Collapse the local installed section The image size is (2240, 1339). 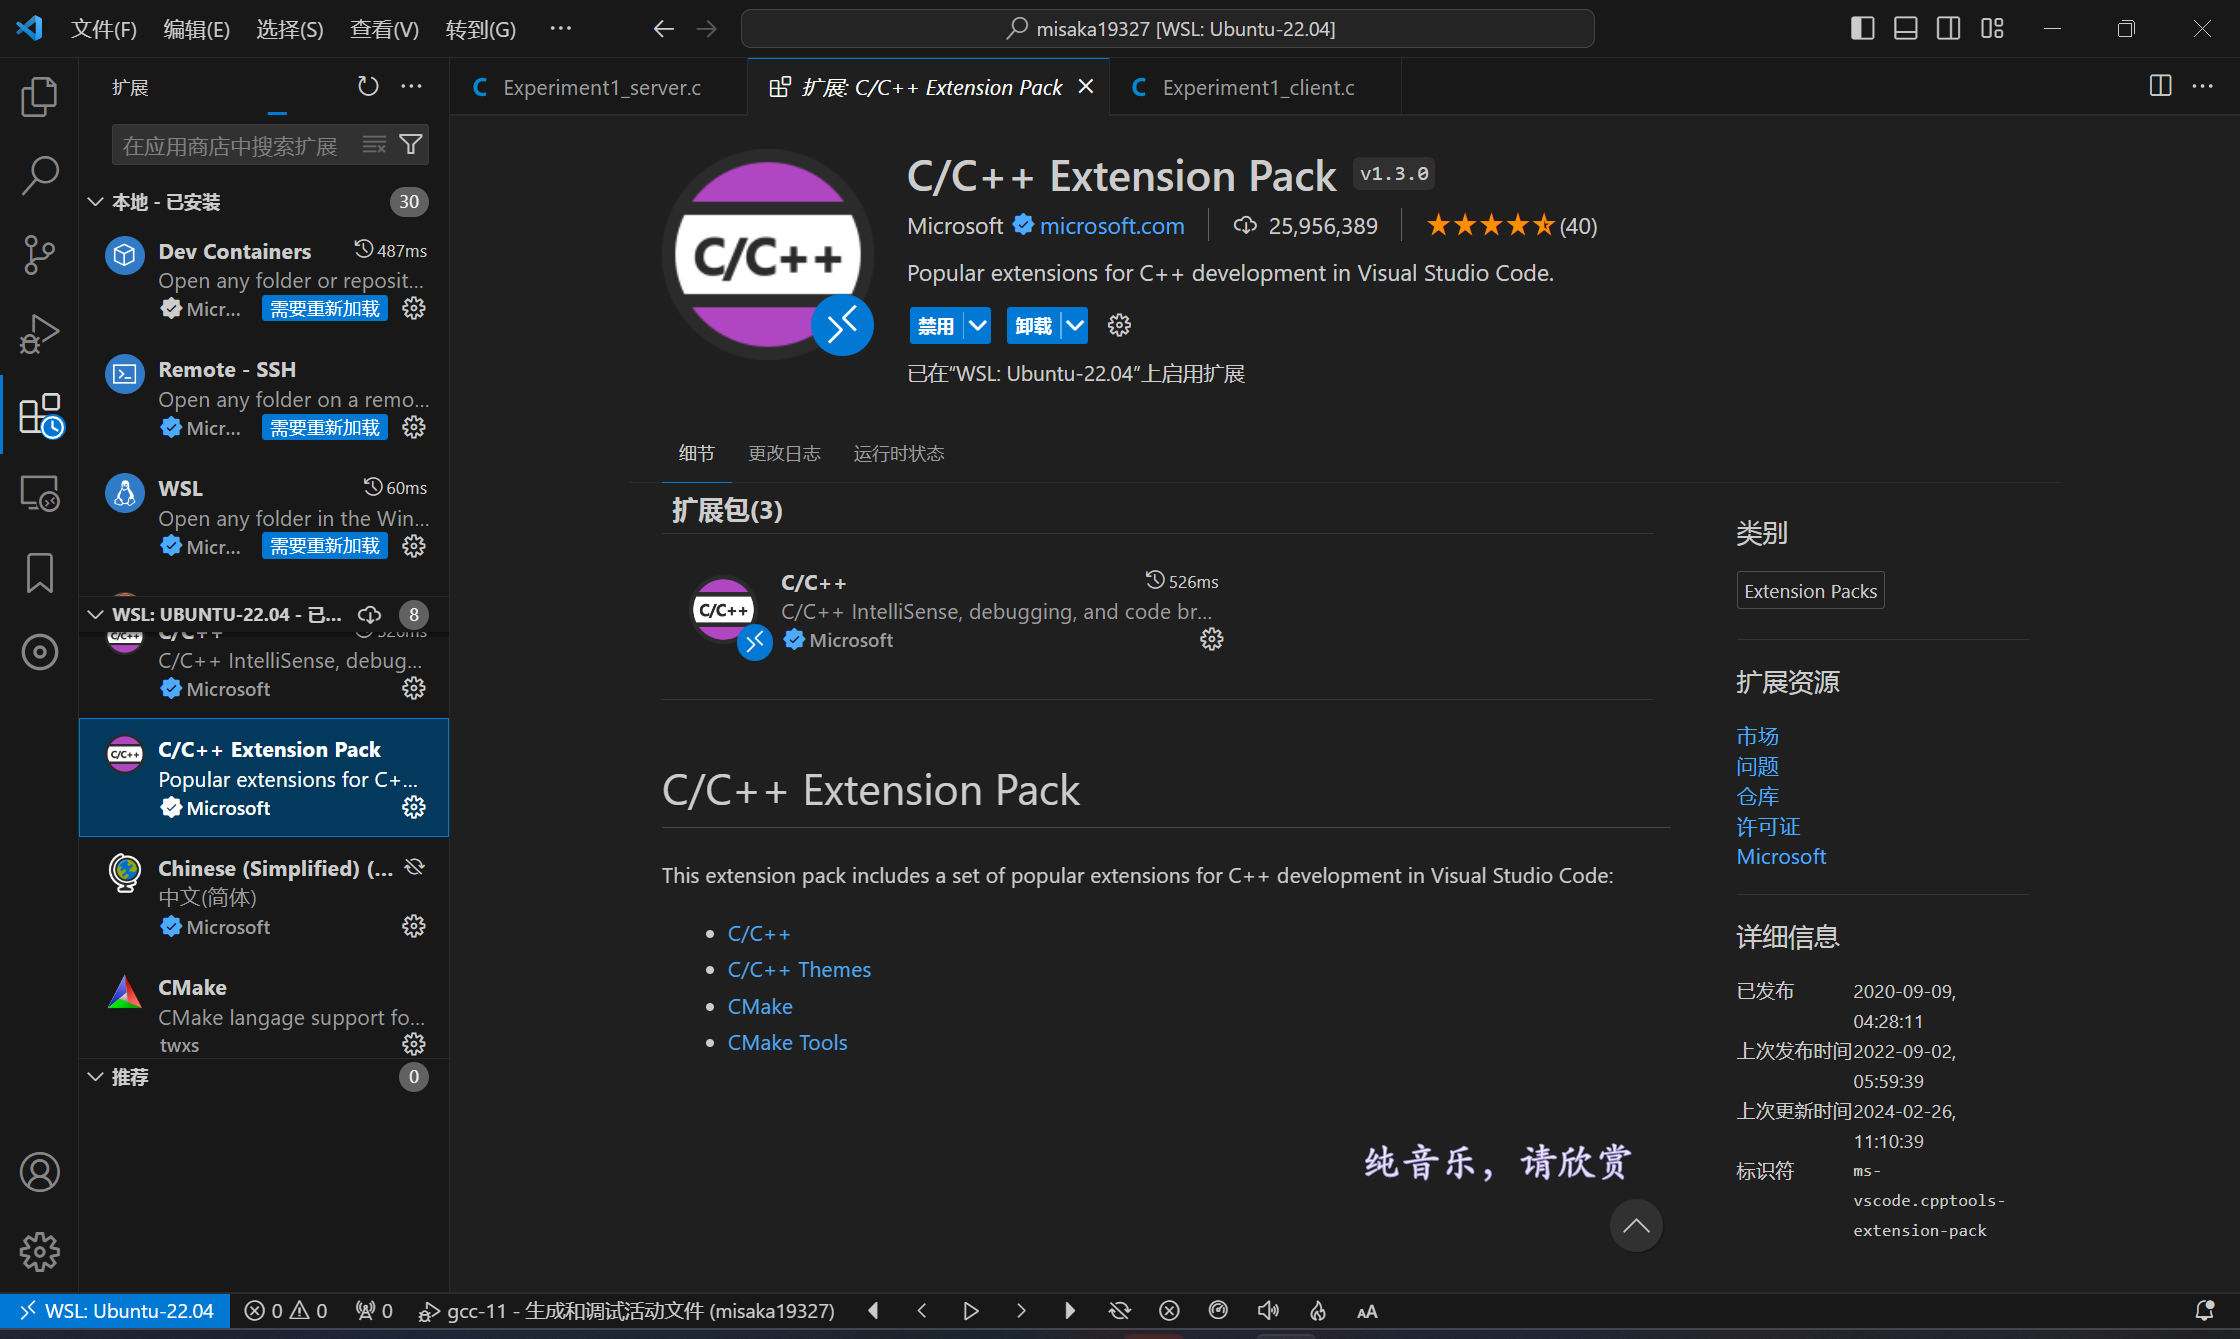click(95, 201)
